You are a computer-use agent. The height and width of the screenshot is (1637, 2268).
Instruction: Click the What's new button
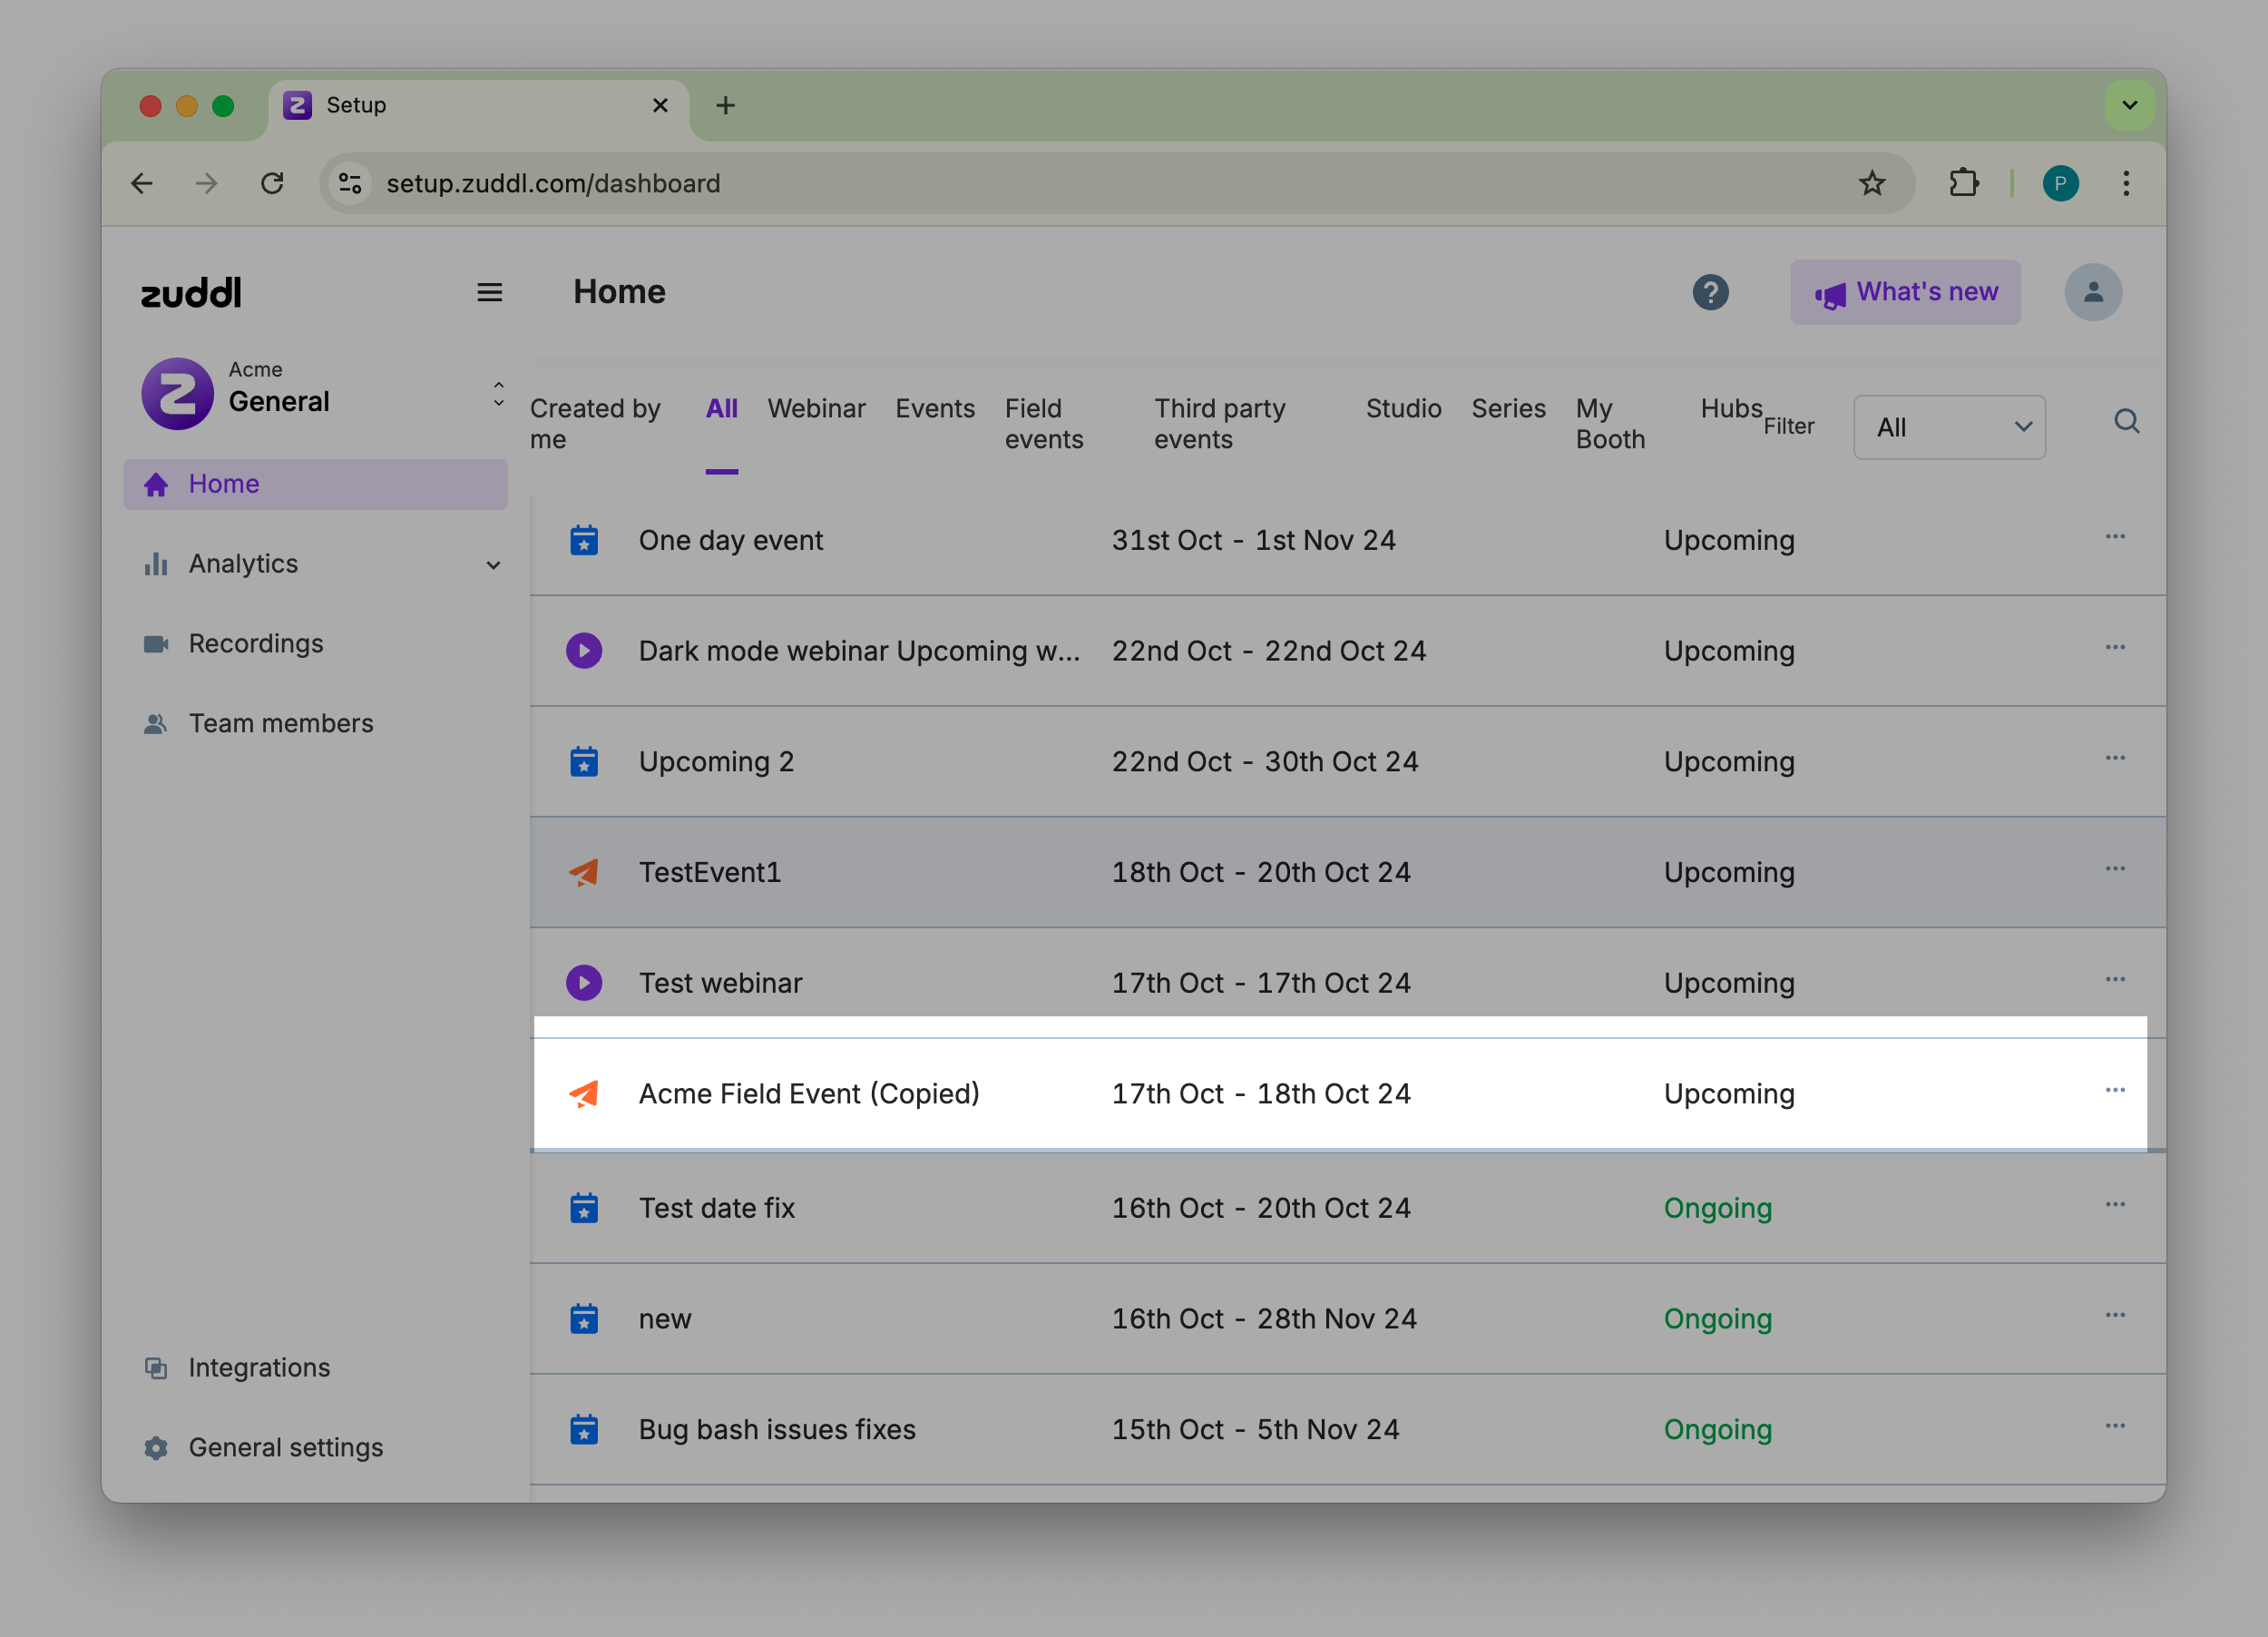(1904, 292)
